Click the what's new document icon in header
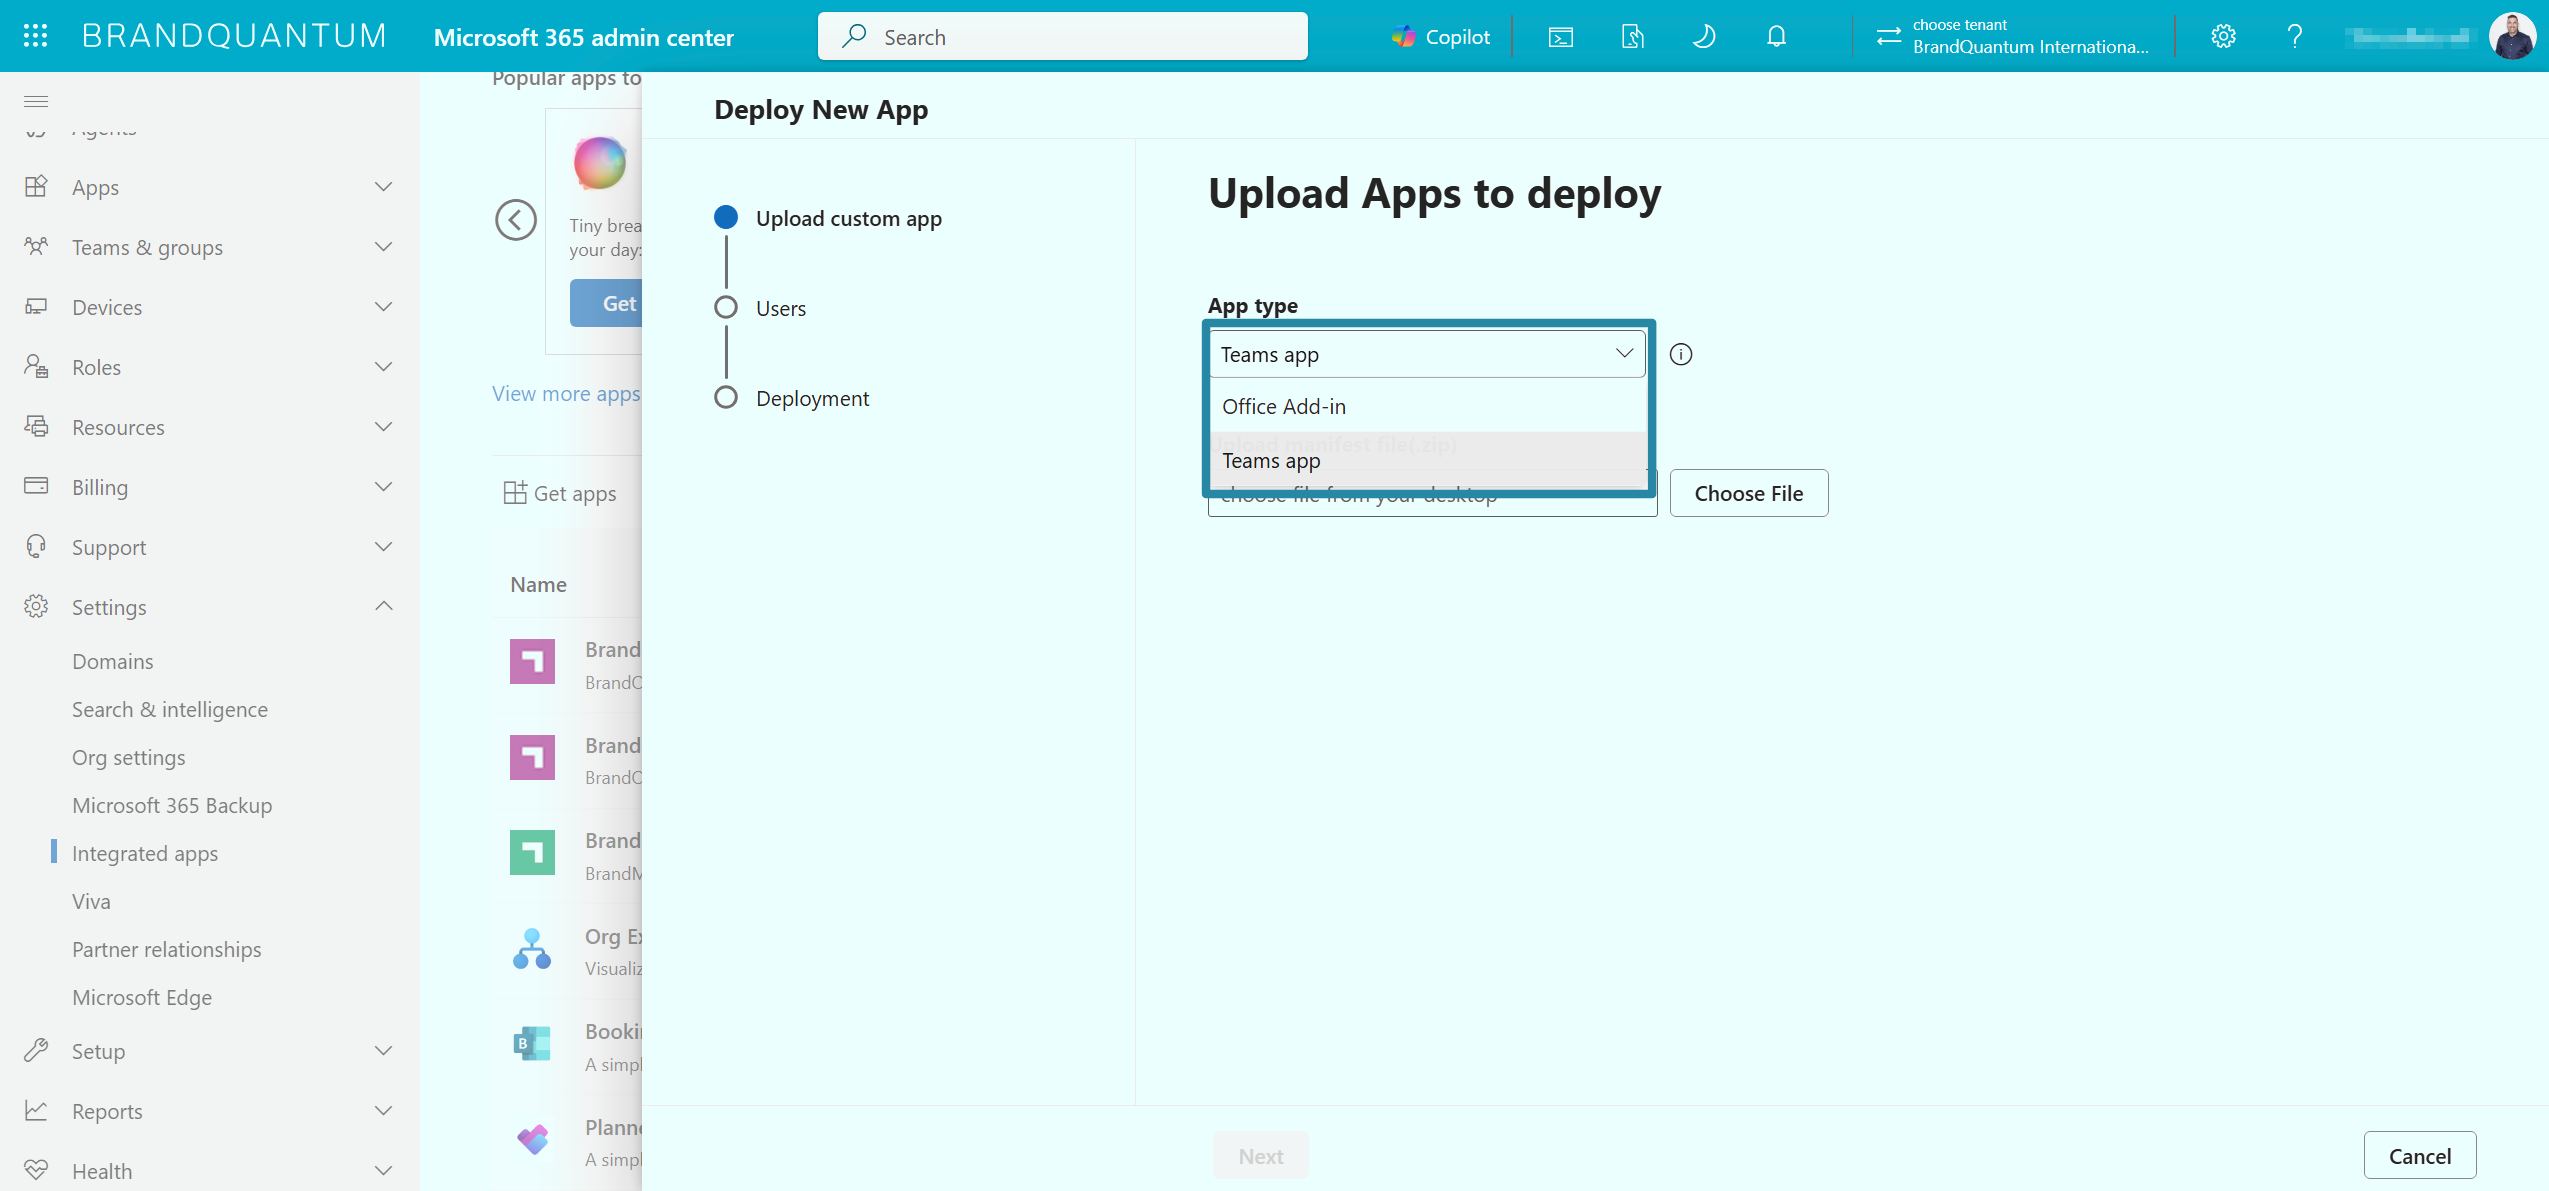The width and height of the screenshot is (2549, 1191). 1632,37
